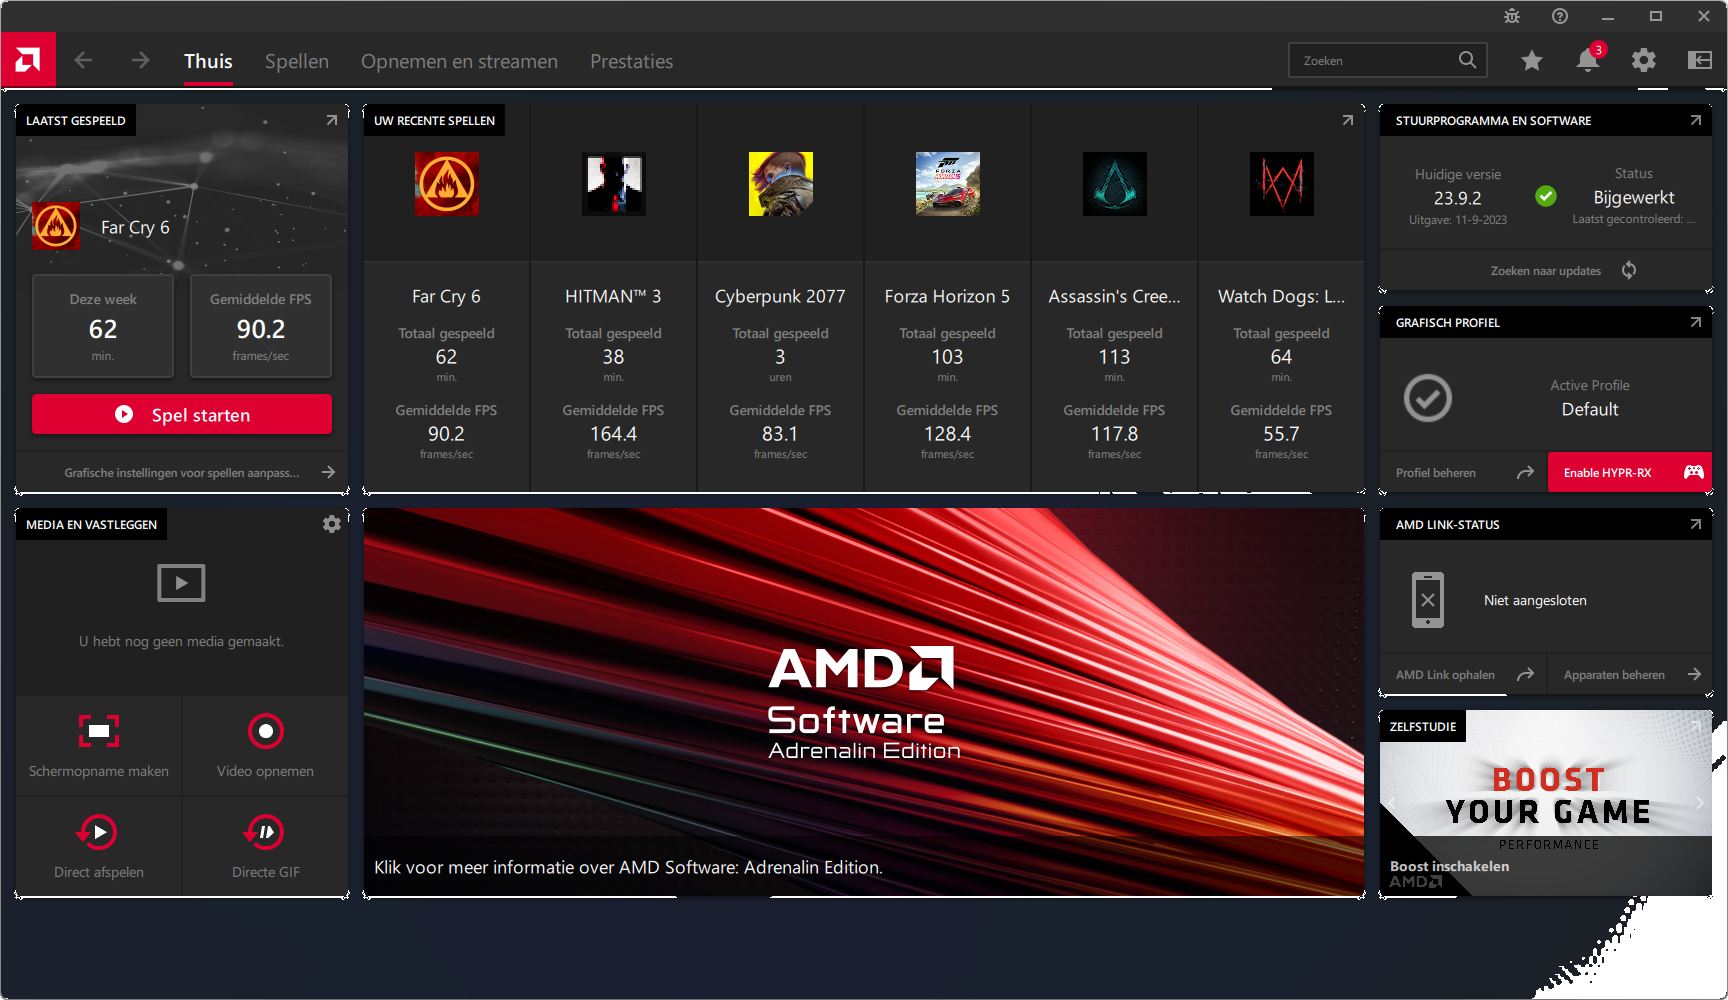The image size is (1728, 1000).
Task: Expand the AMD Link-Status panel
Action: (1695, 524)
